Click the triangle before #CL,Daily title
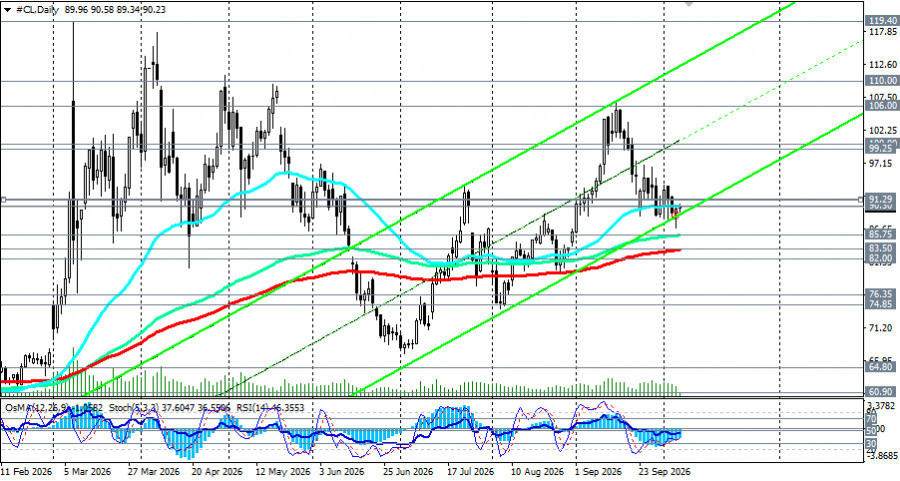 7,9
